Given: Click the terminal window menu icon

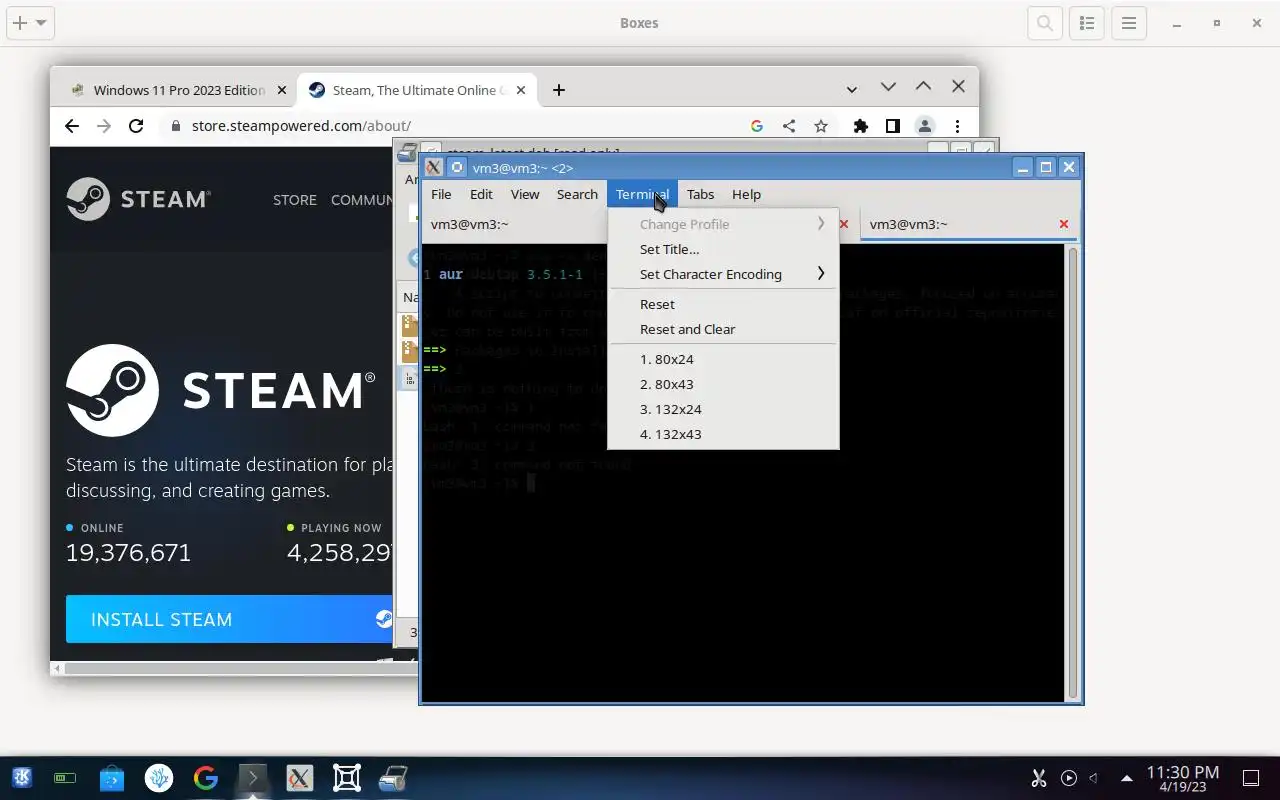Looking at the screenshot, I should (433, 167).
